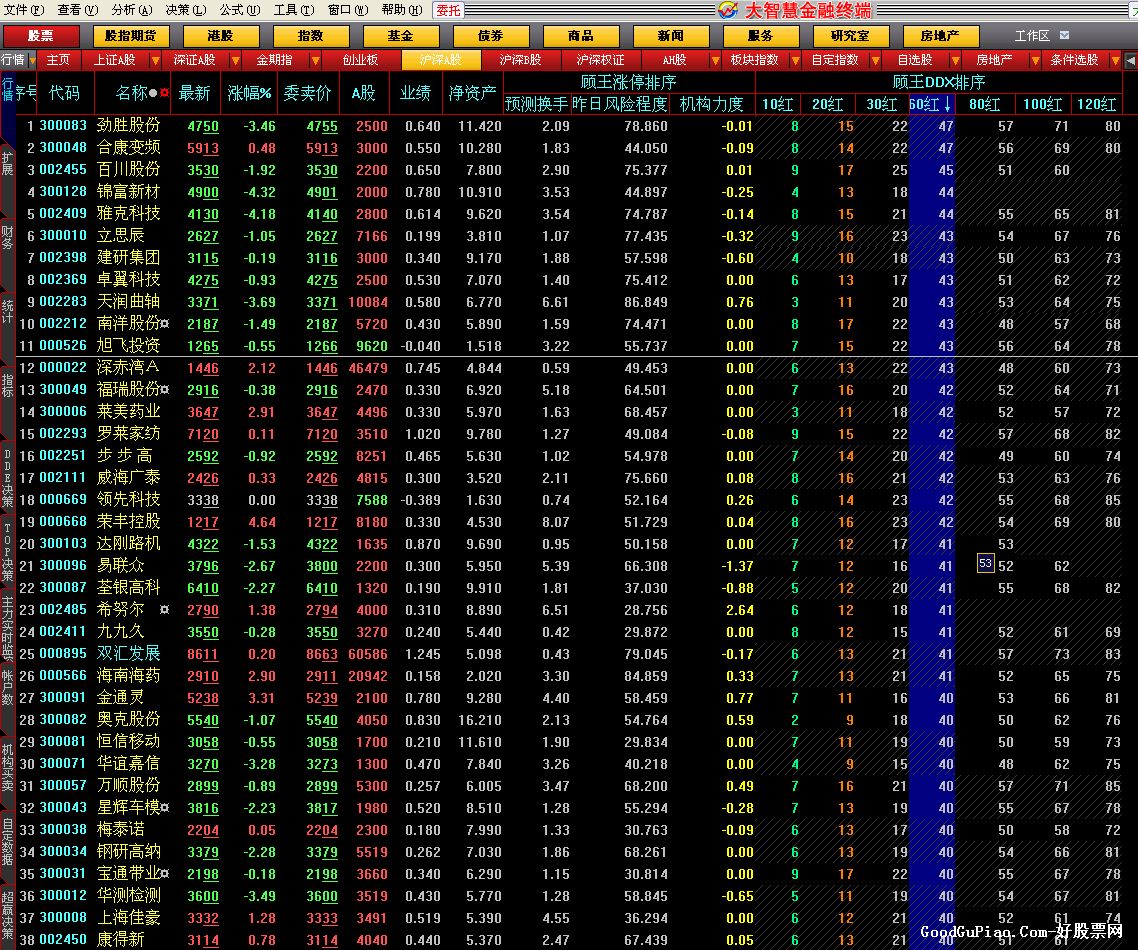Switch to the 主页 tab
This screenshot has width=1138, height=950.
coord(58,60)
